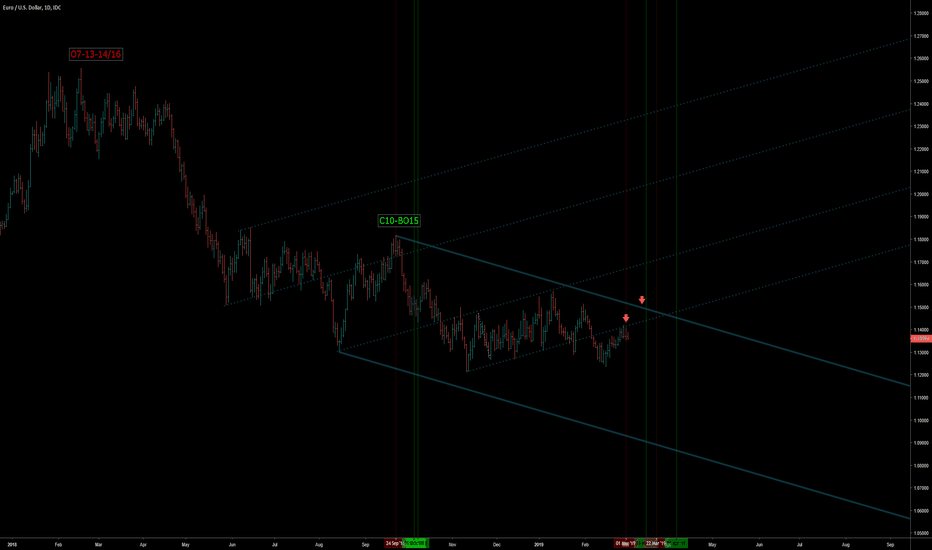Click the Dec label on time axis
The image size is (932, 550).
[496, 544]
